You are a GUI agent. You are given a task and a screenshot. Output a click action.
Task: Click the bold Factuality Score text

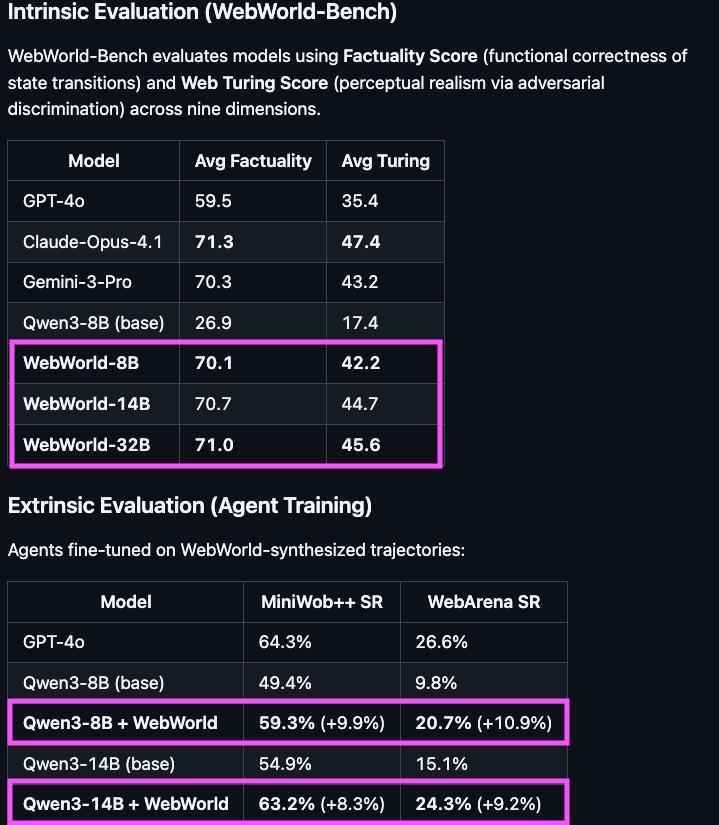410,56
